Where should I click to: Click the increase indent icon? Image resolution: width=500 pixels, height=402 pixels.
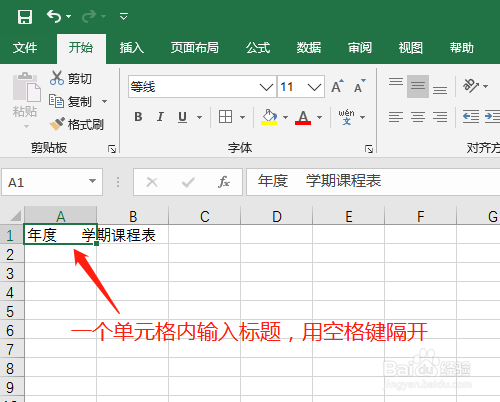coord(492,117)
